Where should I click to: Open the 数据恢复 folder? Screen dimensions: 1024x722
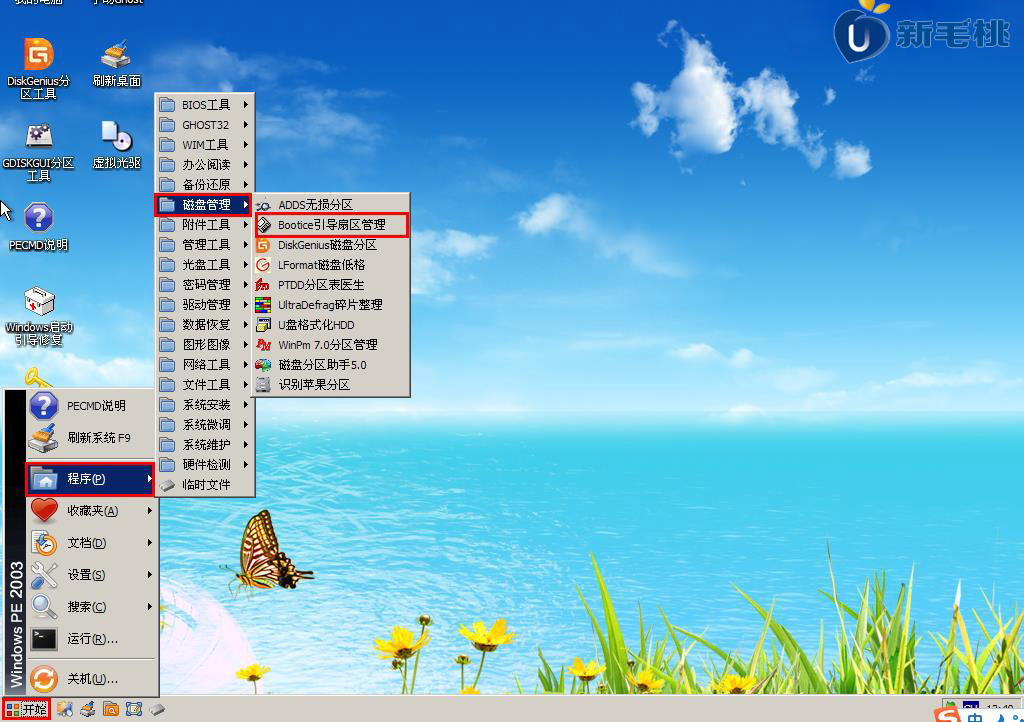204,324
